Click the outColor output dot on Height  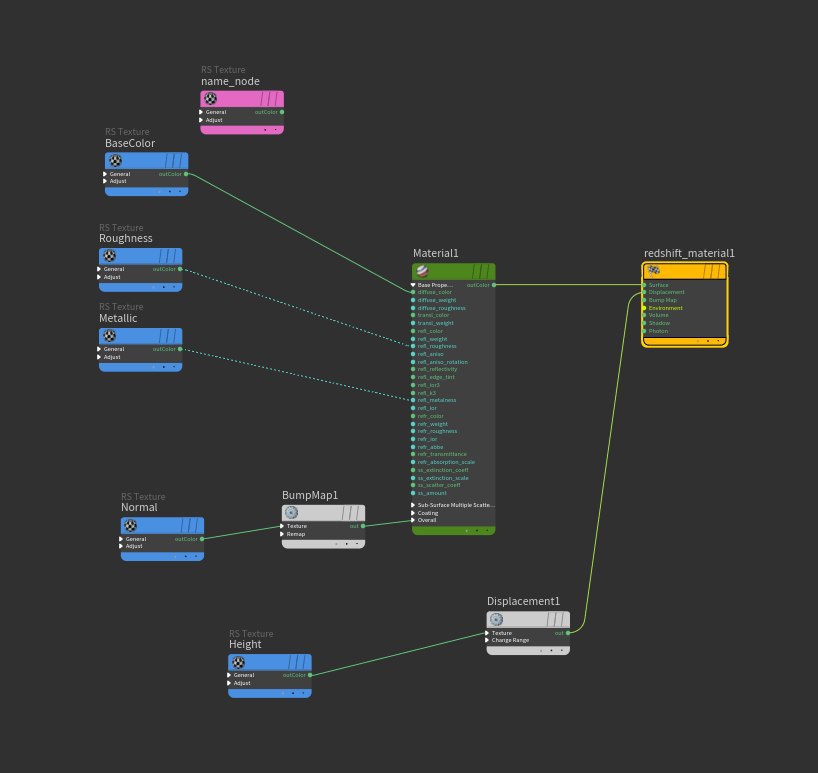(310, 675)
